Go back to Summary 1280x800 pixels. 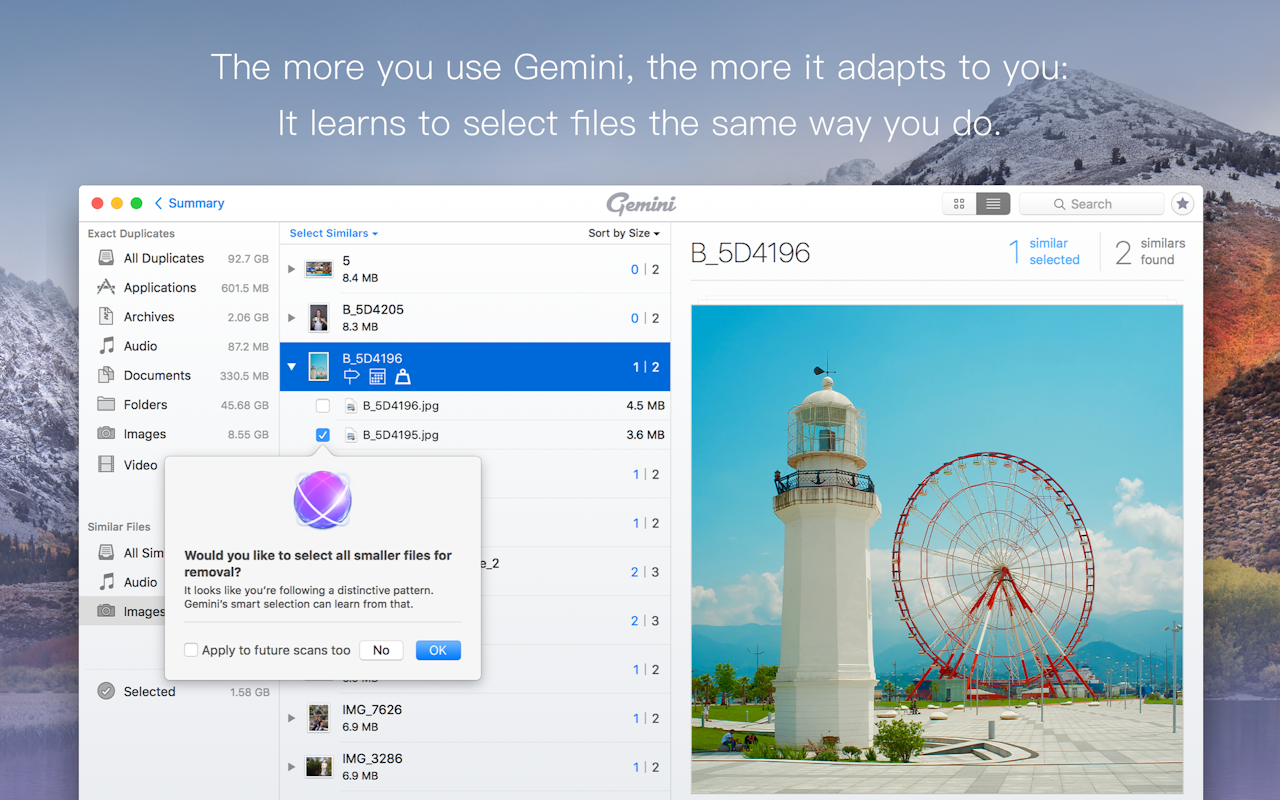point(189,203)
